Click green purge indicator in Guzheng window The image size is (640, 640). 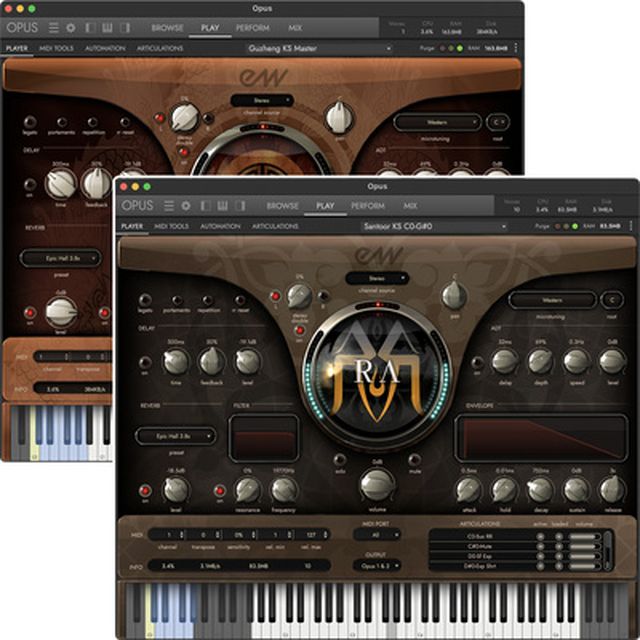point(460,48)
